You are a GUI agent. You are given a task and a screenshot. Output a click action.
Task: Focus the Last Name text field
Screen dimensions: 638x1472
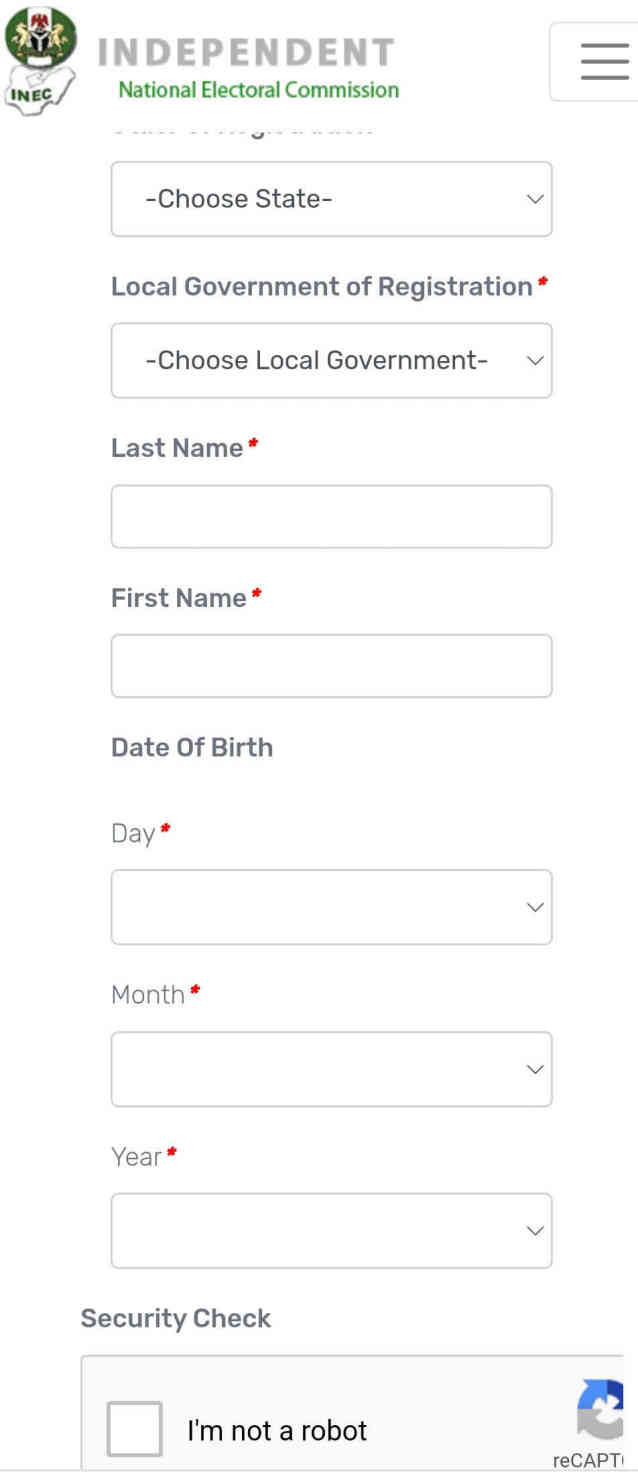pos(331,517)
